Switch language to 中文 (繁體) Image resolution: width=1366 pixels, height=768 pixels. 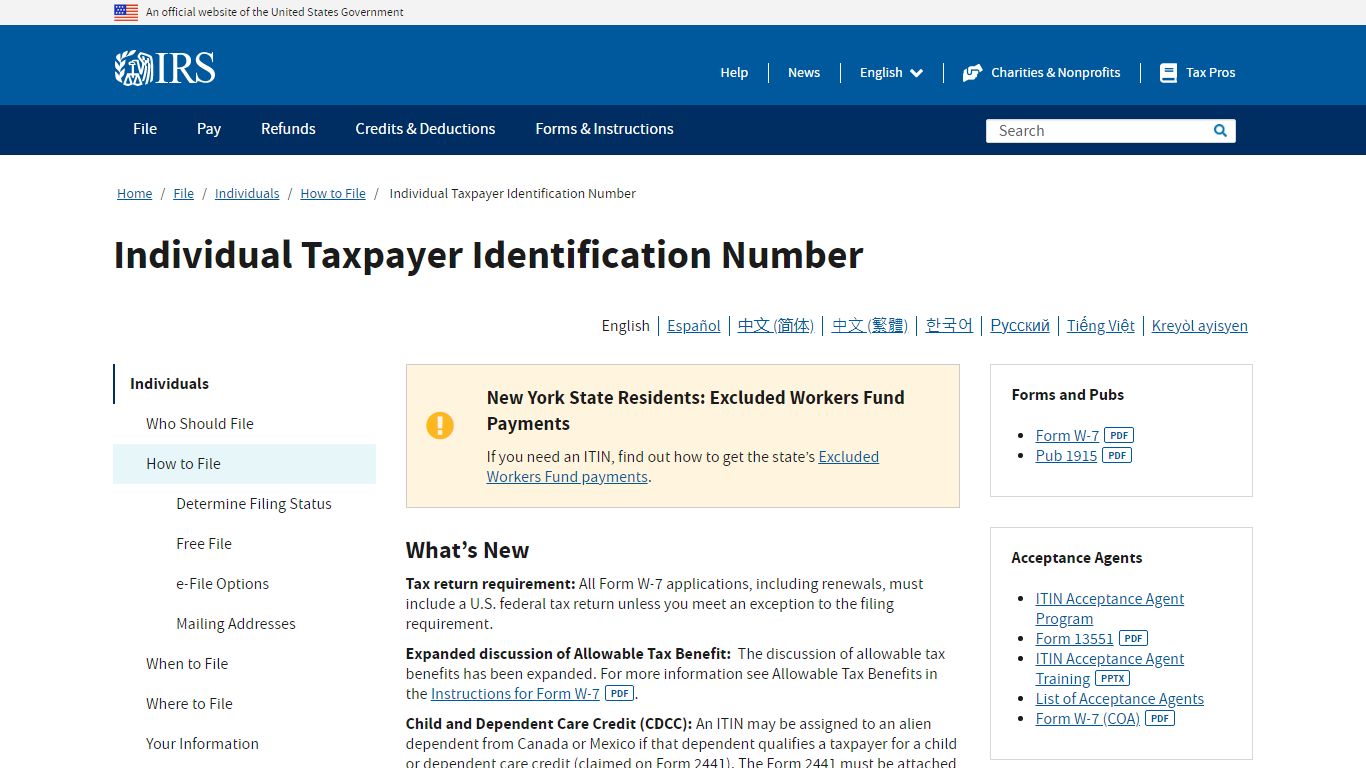click(x=869, y=326)
